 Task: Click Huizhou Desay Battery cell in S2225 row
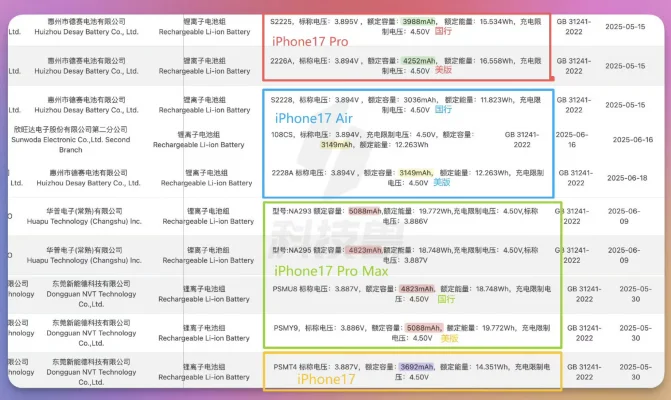tap(86, 27)
